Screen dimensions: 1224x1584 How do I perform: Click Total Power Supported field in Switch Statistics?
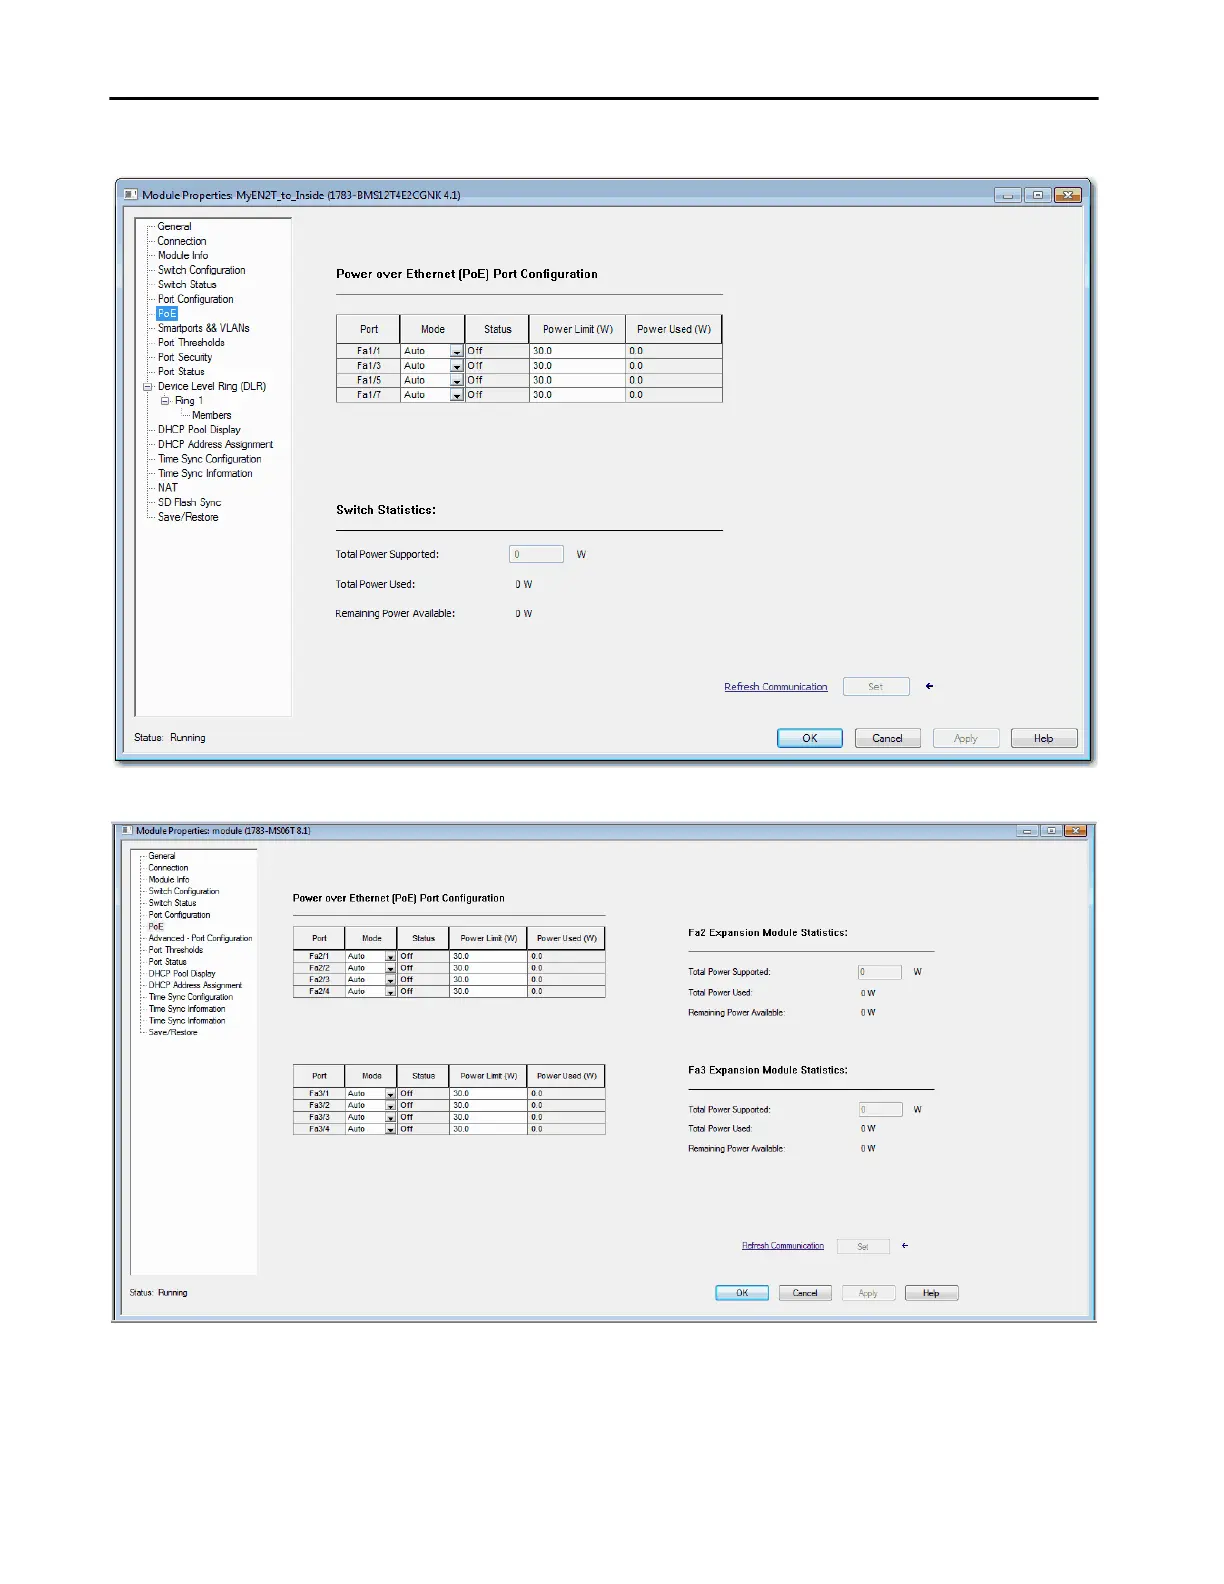tap(536, 554)
